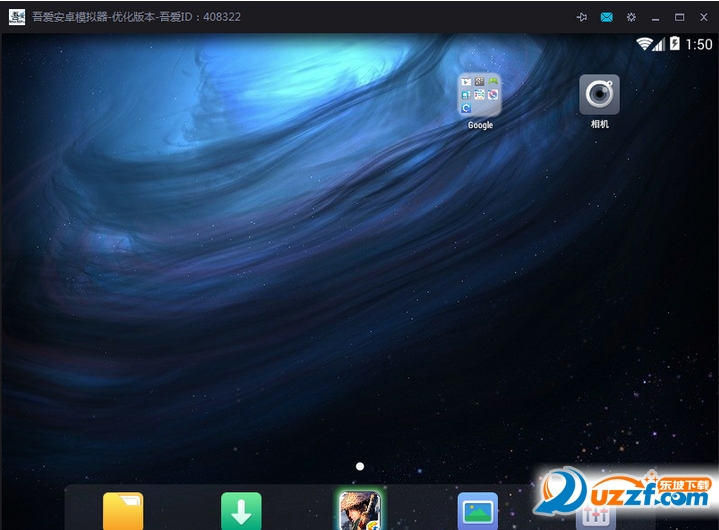Open the yellow file manager dock icon

click(123, 511)
